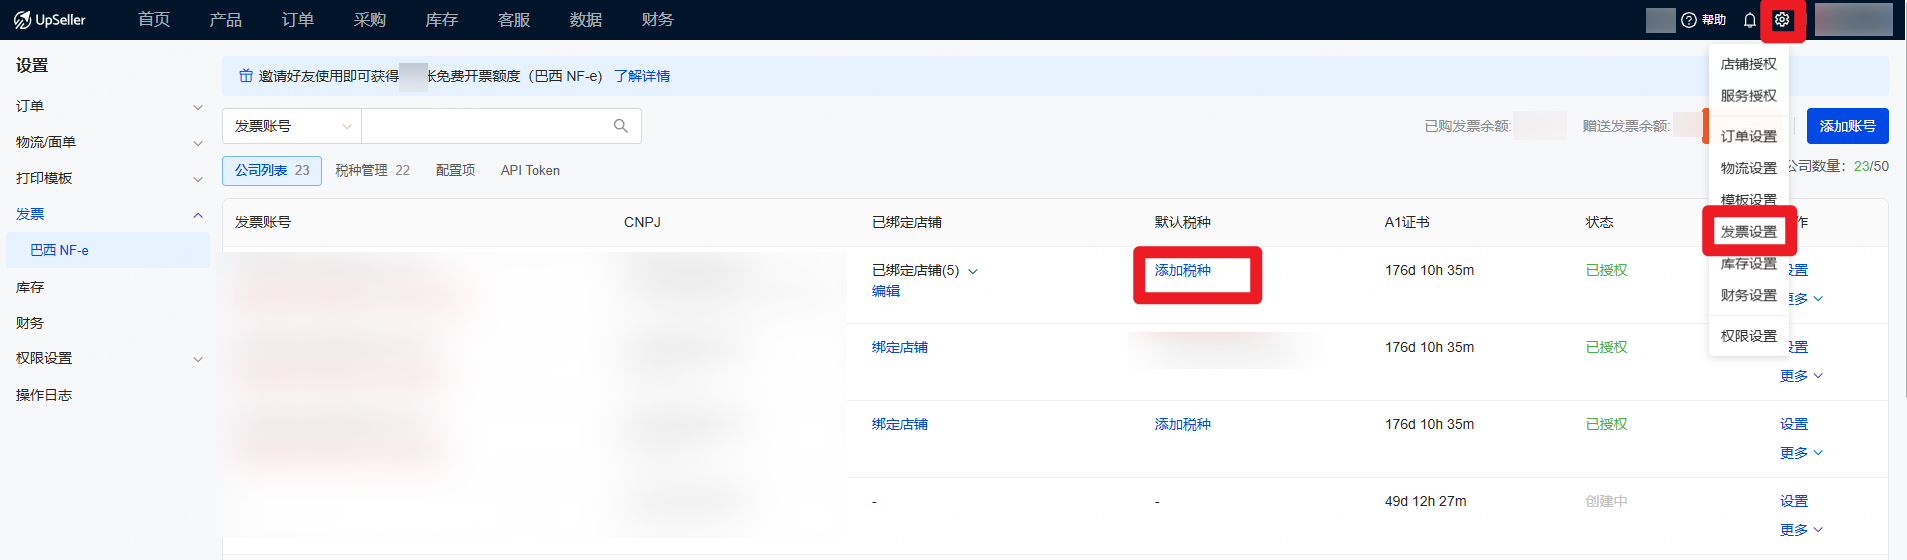Switch to the 配置项 tab
The width and height of the screenshot is (1907, 560).
[455, 170]
